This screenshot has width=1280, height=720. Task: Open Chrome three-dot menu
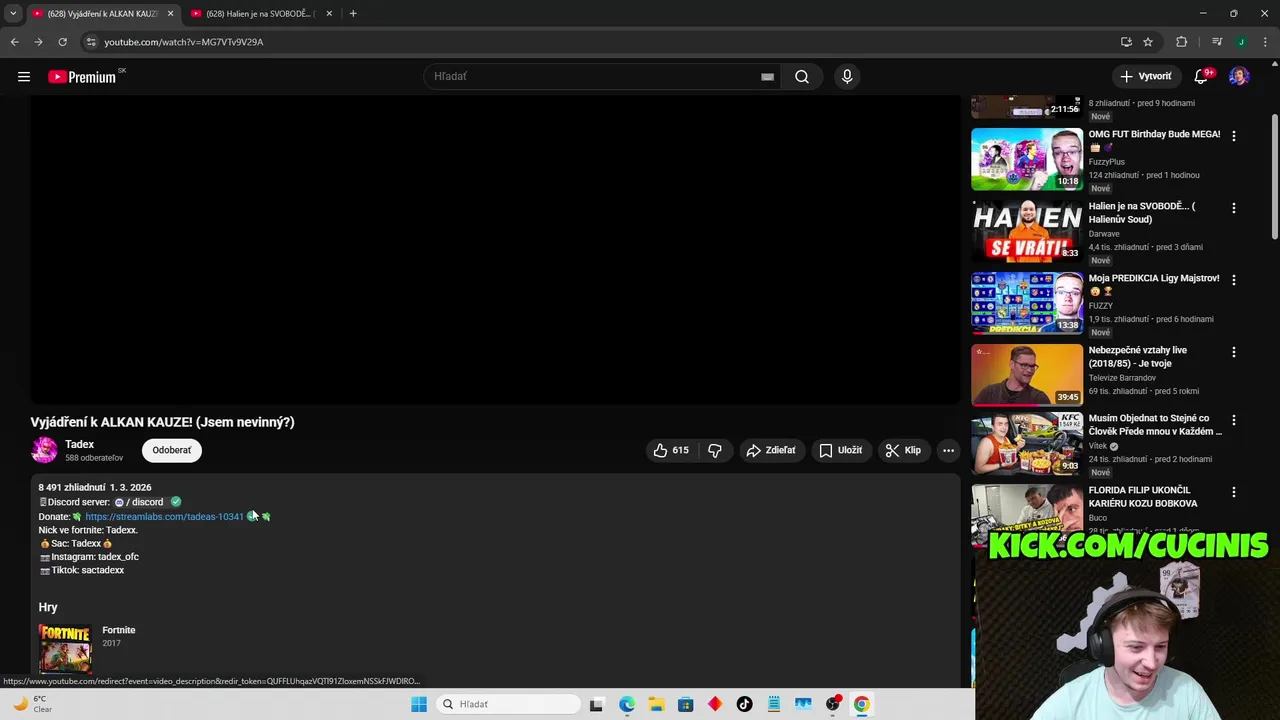1265,42
